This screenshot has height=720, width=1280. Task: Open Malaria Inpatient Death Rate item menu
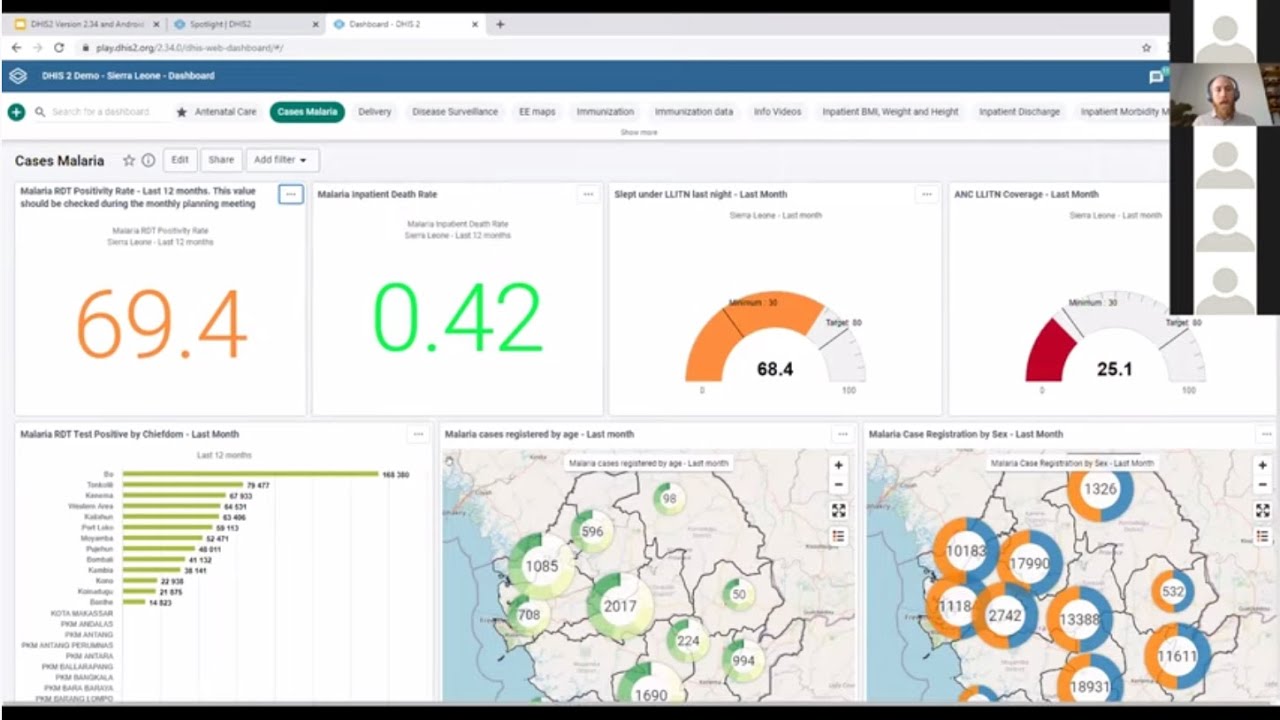[x=588, y=194]
